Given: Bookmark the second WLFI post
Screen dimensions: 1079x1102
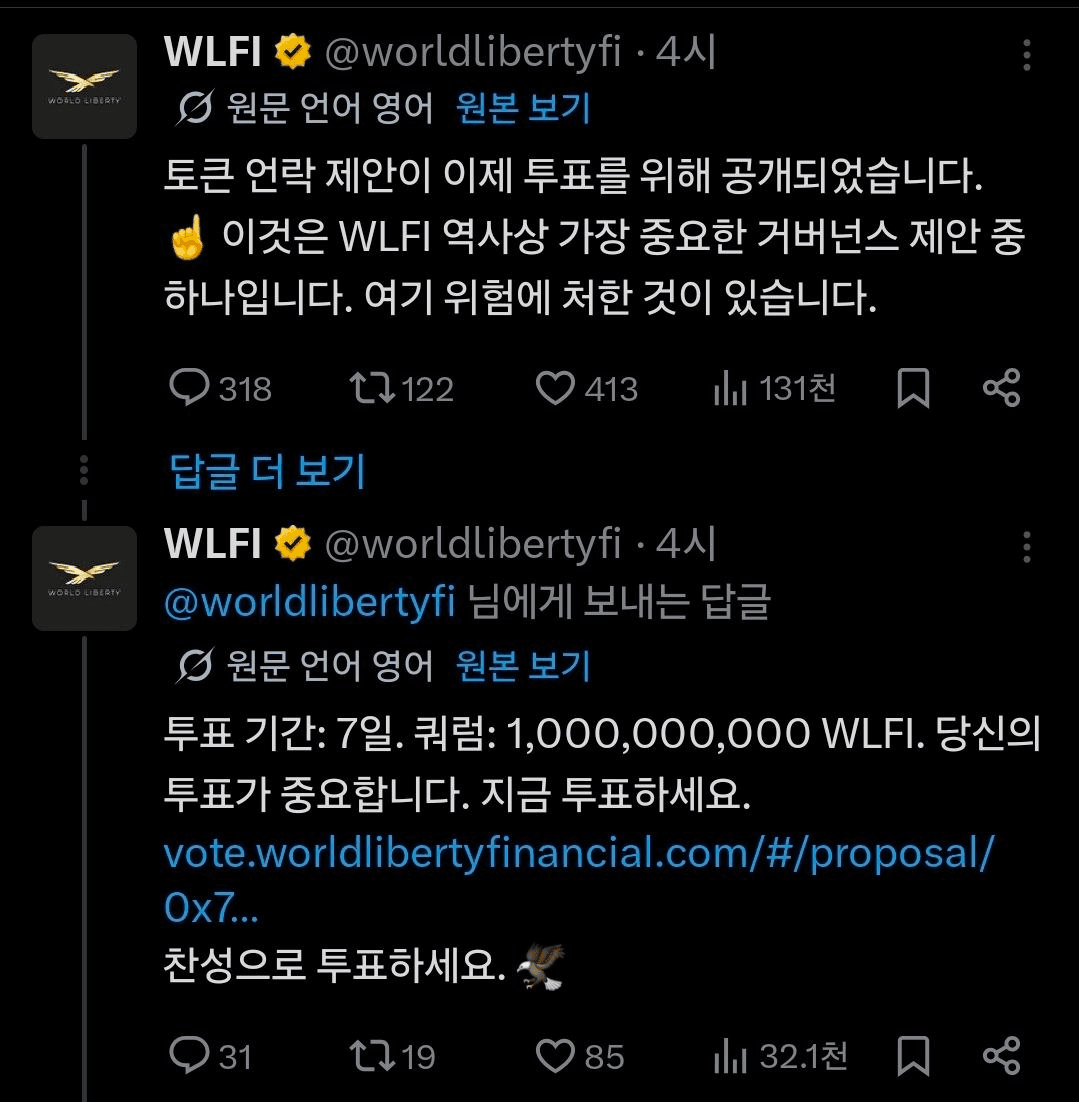Looking at the screenshot, I should tap(913, 1056).
